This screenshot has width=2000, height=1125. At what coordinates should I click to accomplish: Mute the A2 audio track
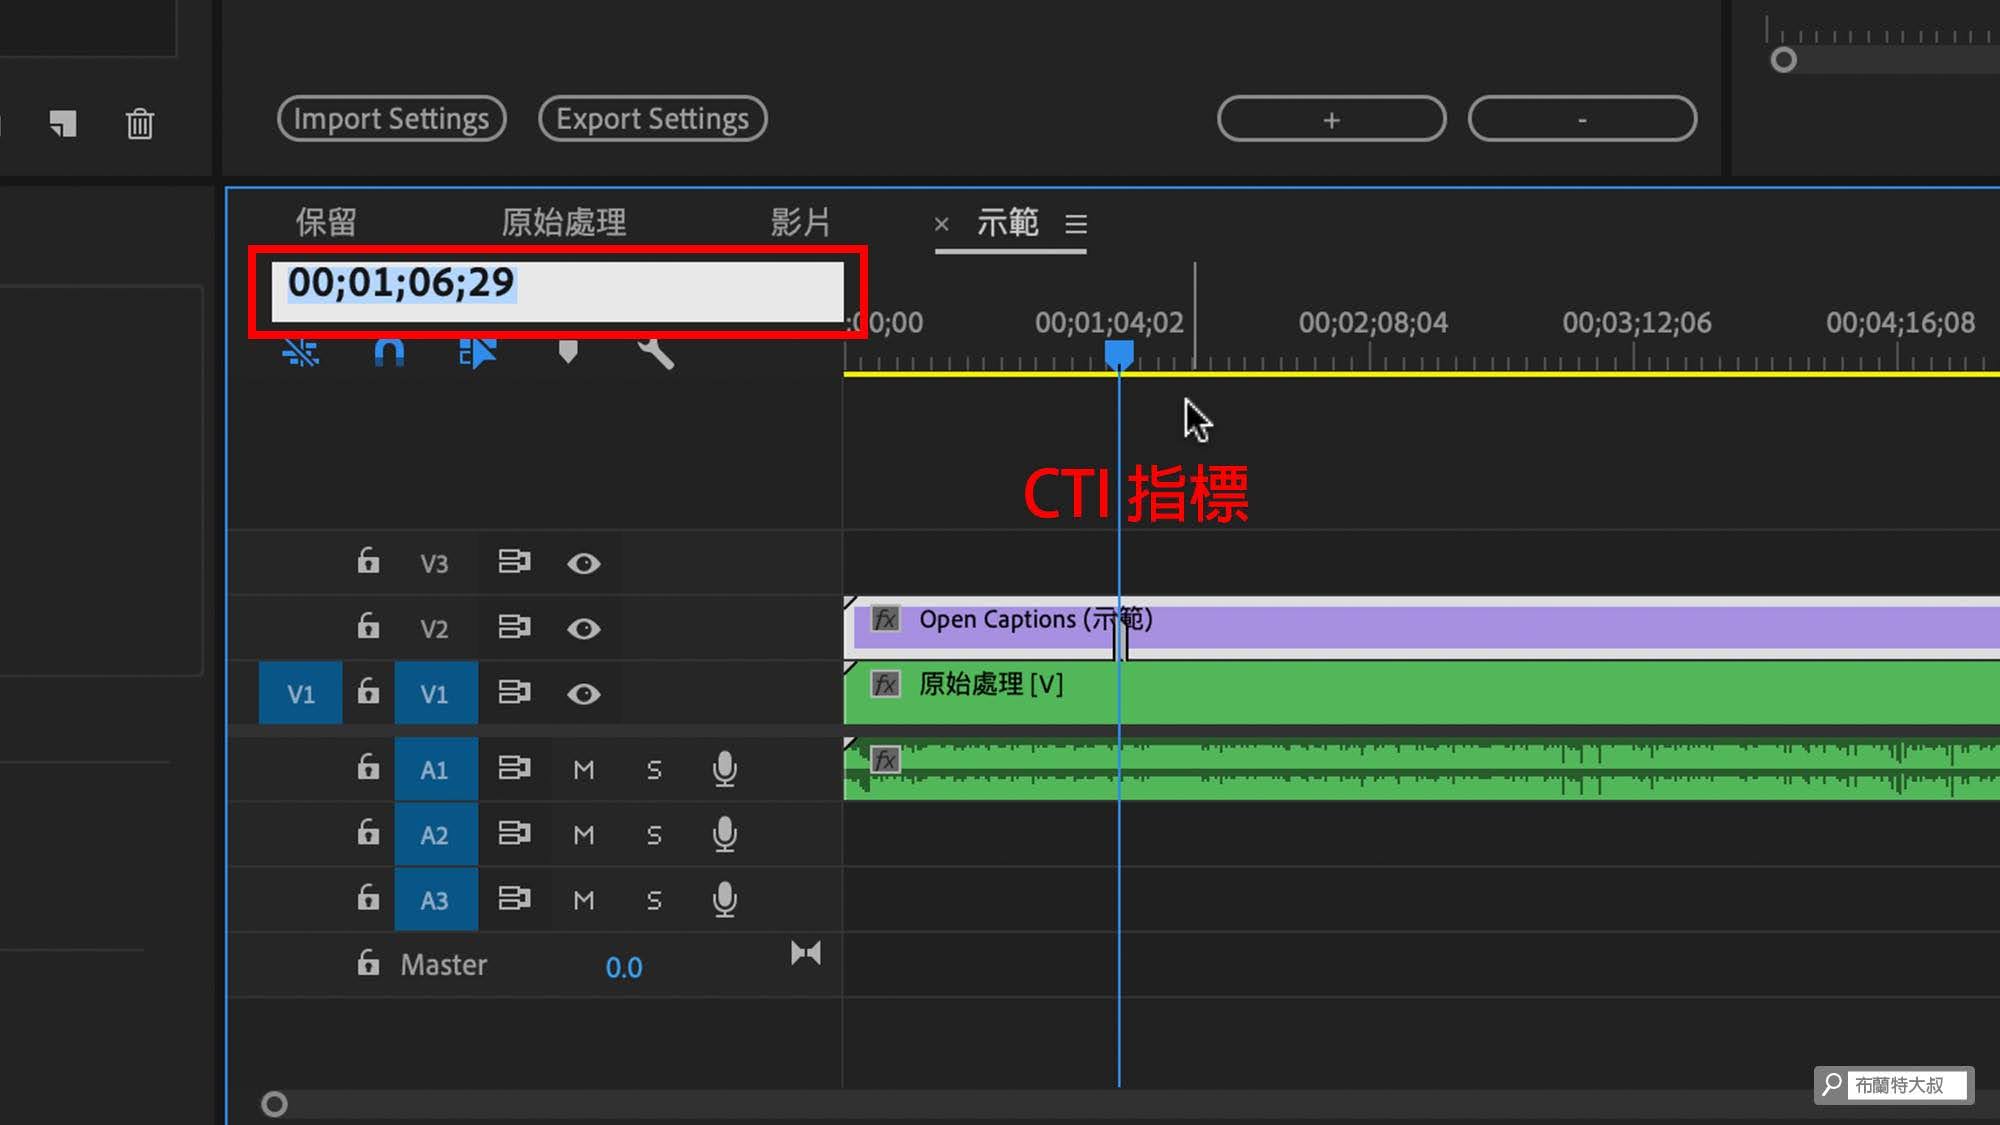click(583, 835)
